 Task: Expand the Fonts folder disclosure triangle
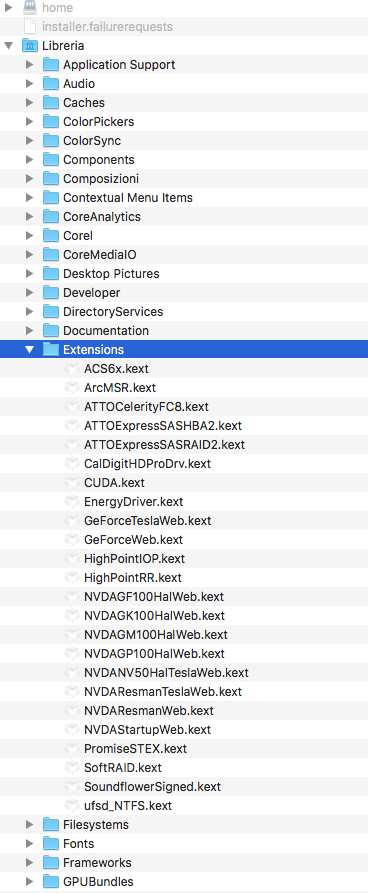(x=30, y=843)
